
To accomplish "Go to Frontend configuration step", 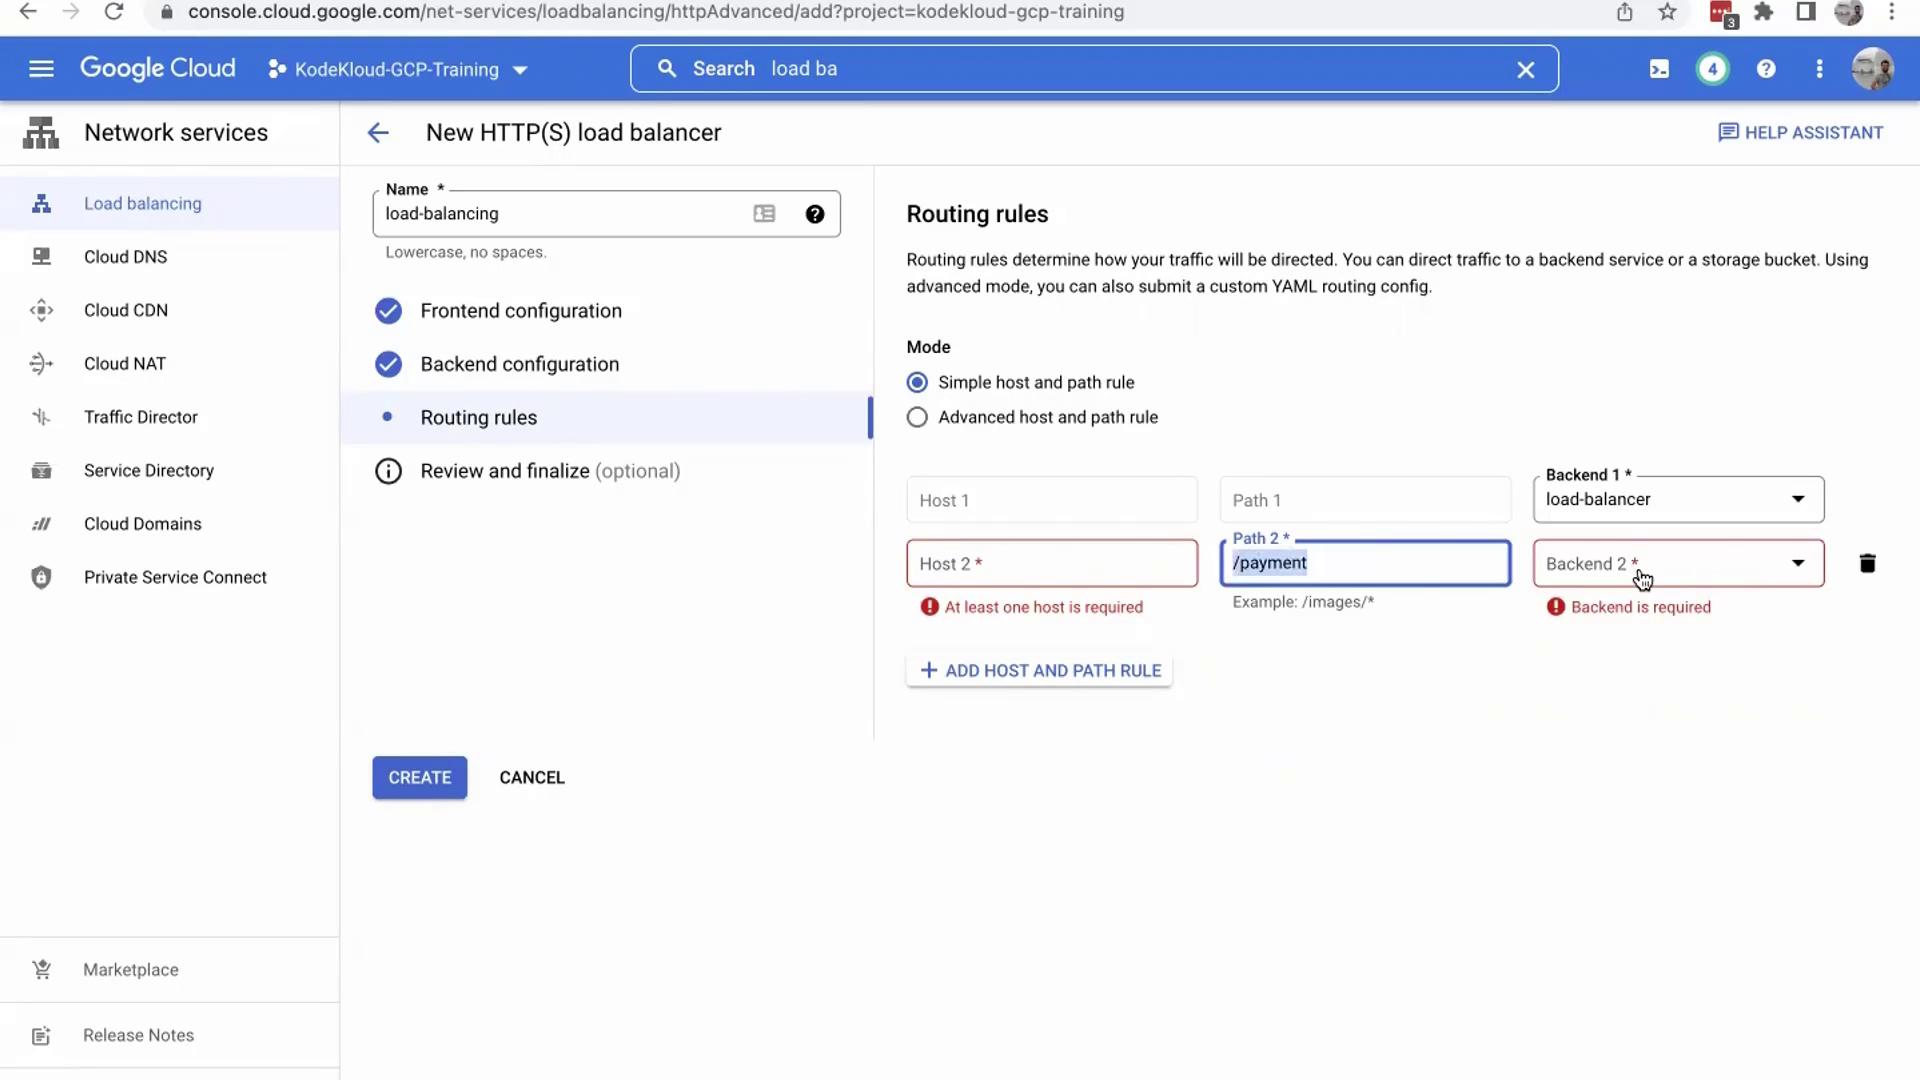I will 520,311.
